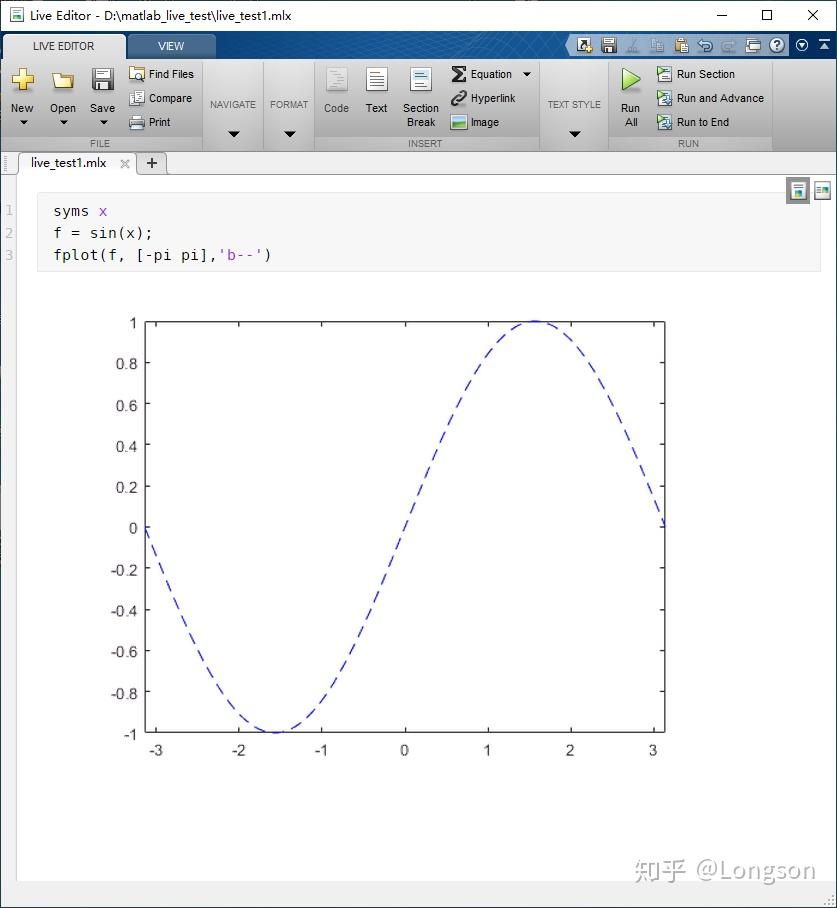Switch to the VIEW ribbon tab
Screen dimensions: 837x908
(x=170, y=46)
